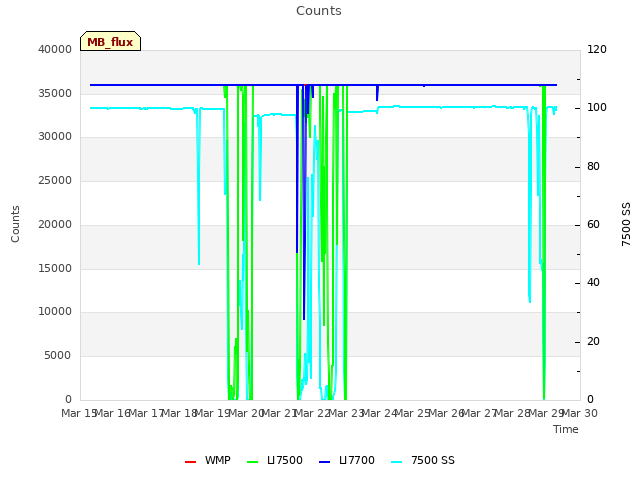Click the 60 right-axis tick value
This screenshot has height=480, width=640.
coord(593,224)
